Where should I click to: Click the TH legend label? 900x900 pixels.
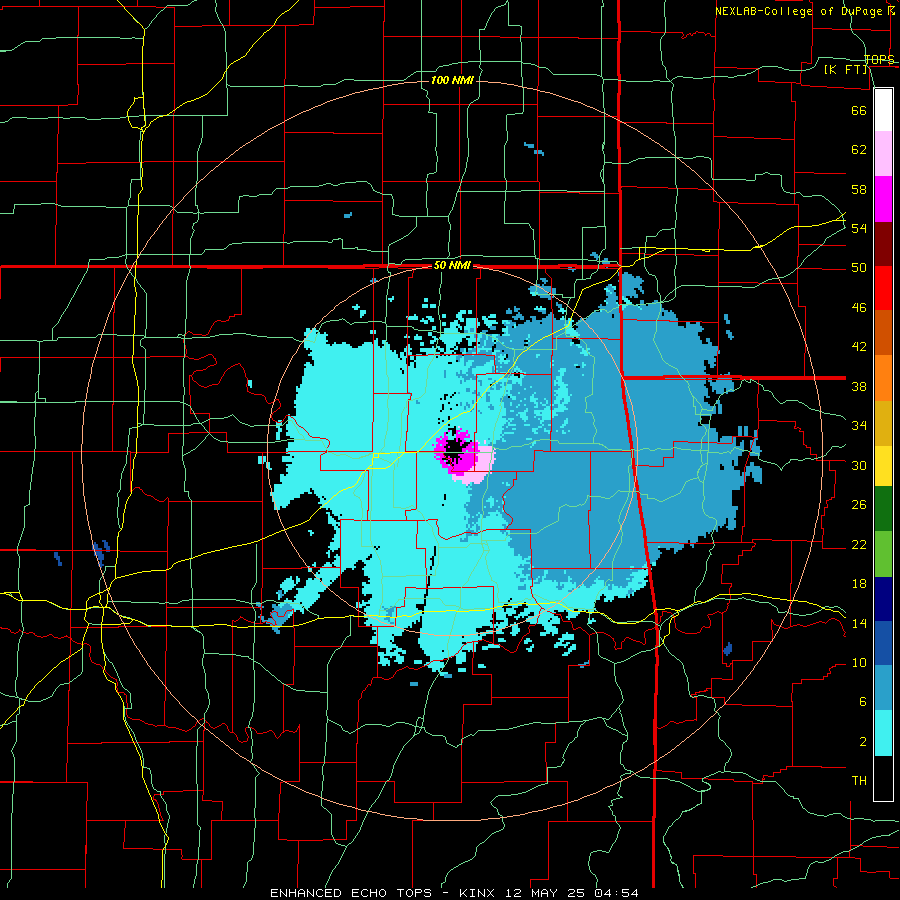(859, 781)
